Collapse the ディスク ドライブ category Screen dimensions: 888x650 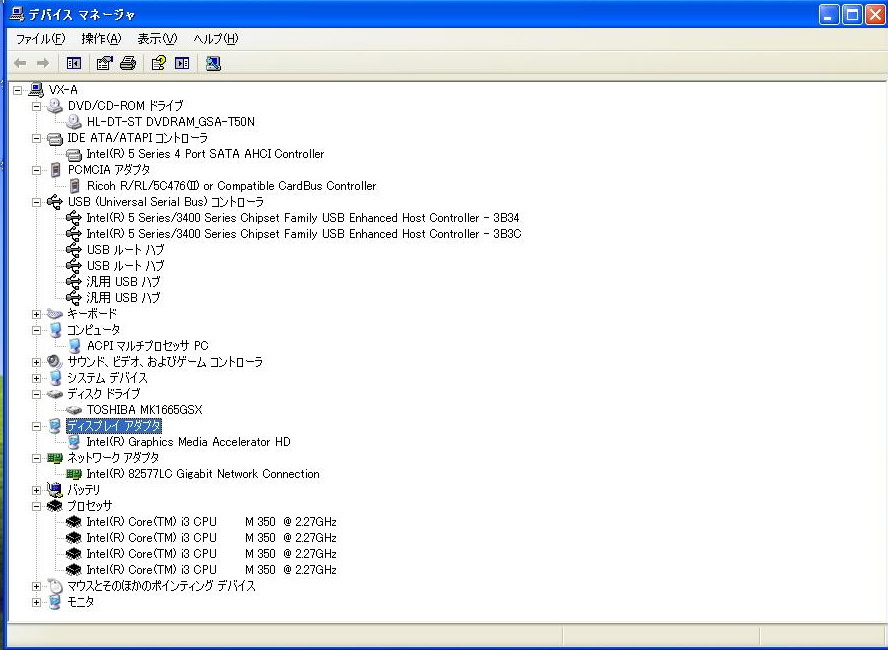click(37, 394)
